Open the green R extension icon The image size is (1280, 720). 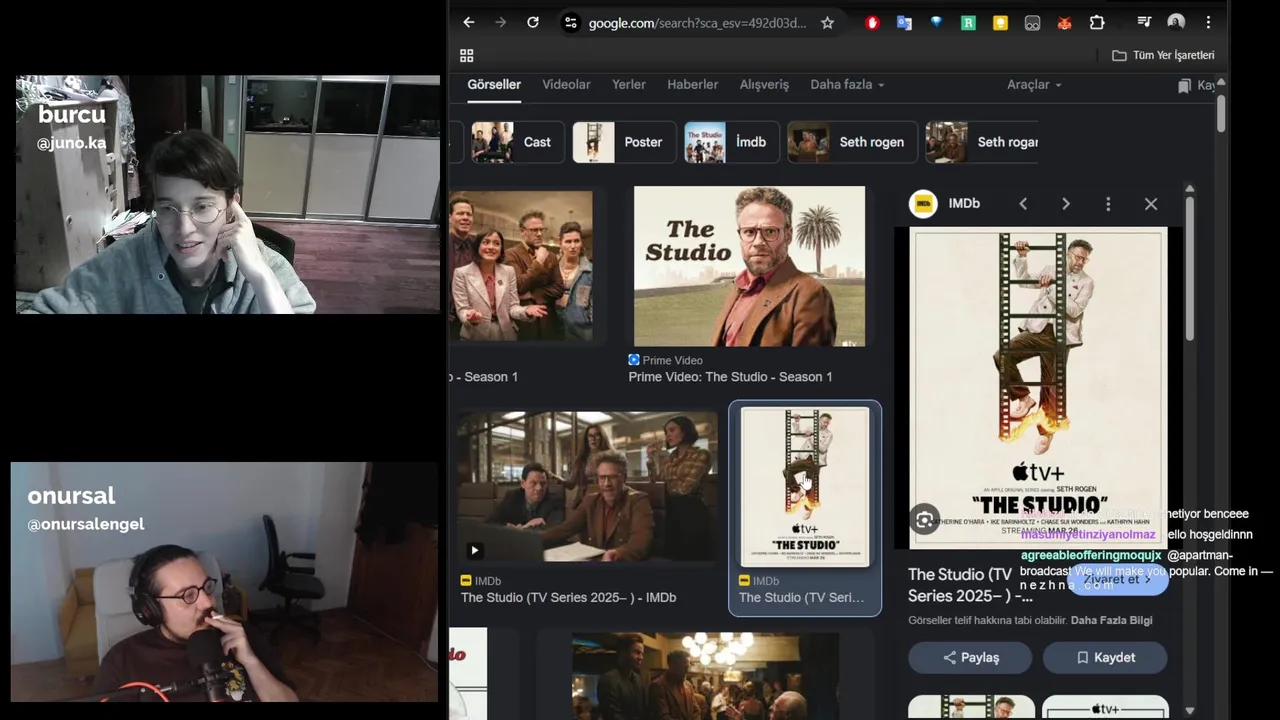[968, 22]
